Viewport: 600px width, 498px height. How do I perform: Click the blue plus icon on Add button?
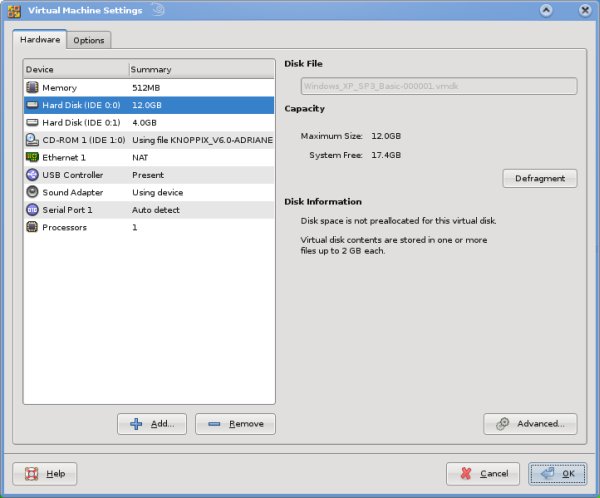coord(136,424)
